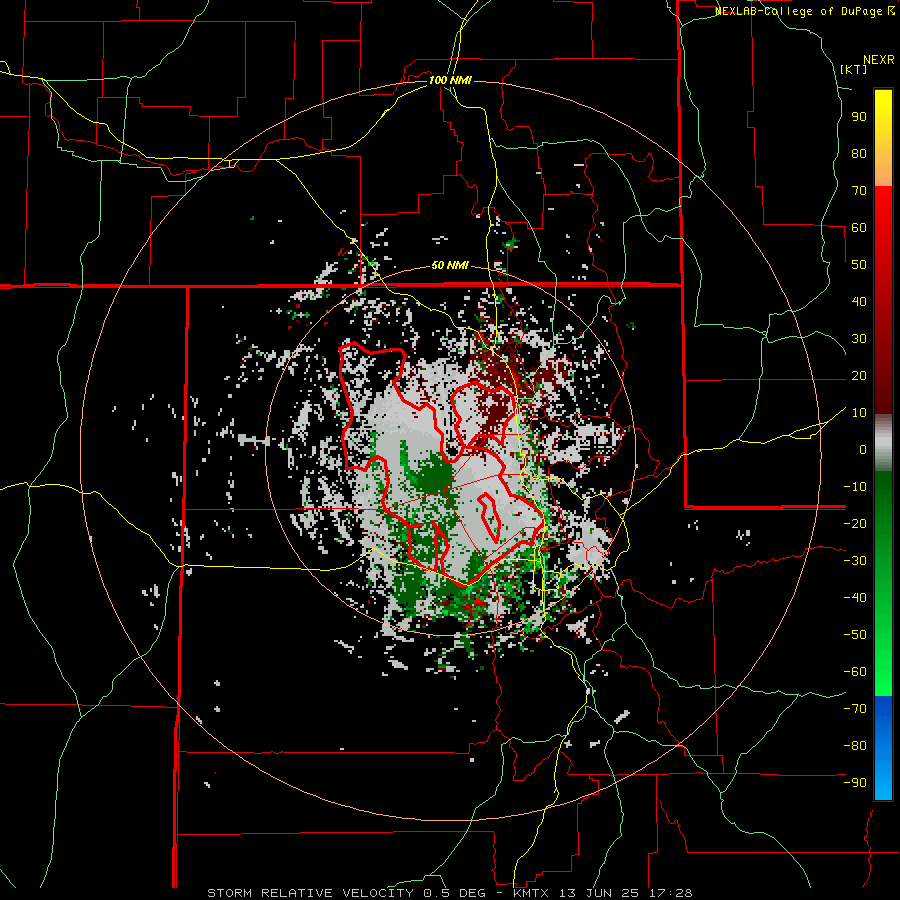Select the 80 value on the velocity scale
The width and height of the screenshot is (900, 900).
click(859, 153)
